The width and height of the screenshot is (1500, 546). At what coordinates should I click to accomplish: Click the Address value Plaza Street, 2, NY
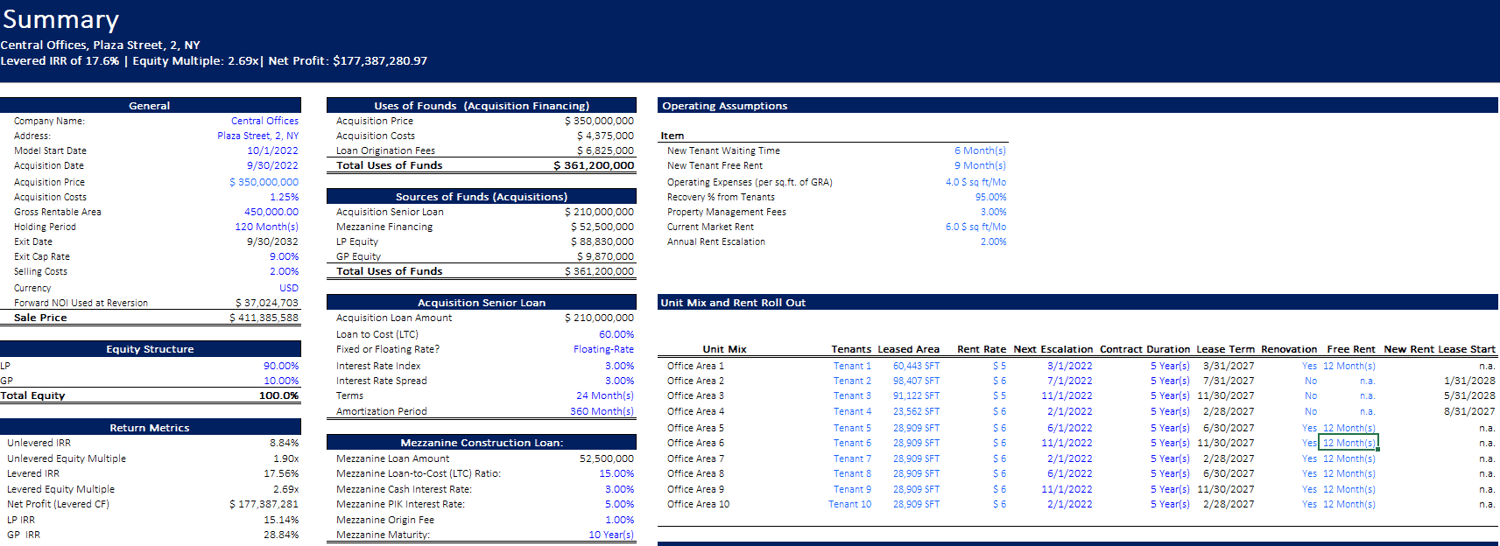[x=258, y=136]
